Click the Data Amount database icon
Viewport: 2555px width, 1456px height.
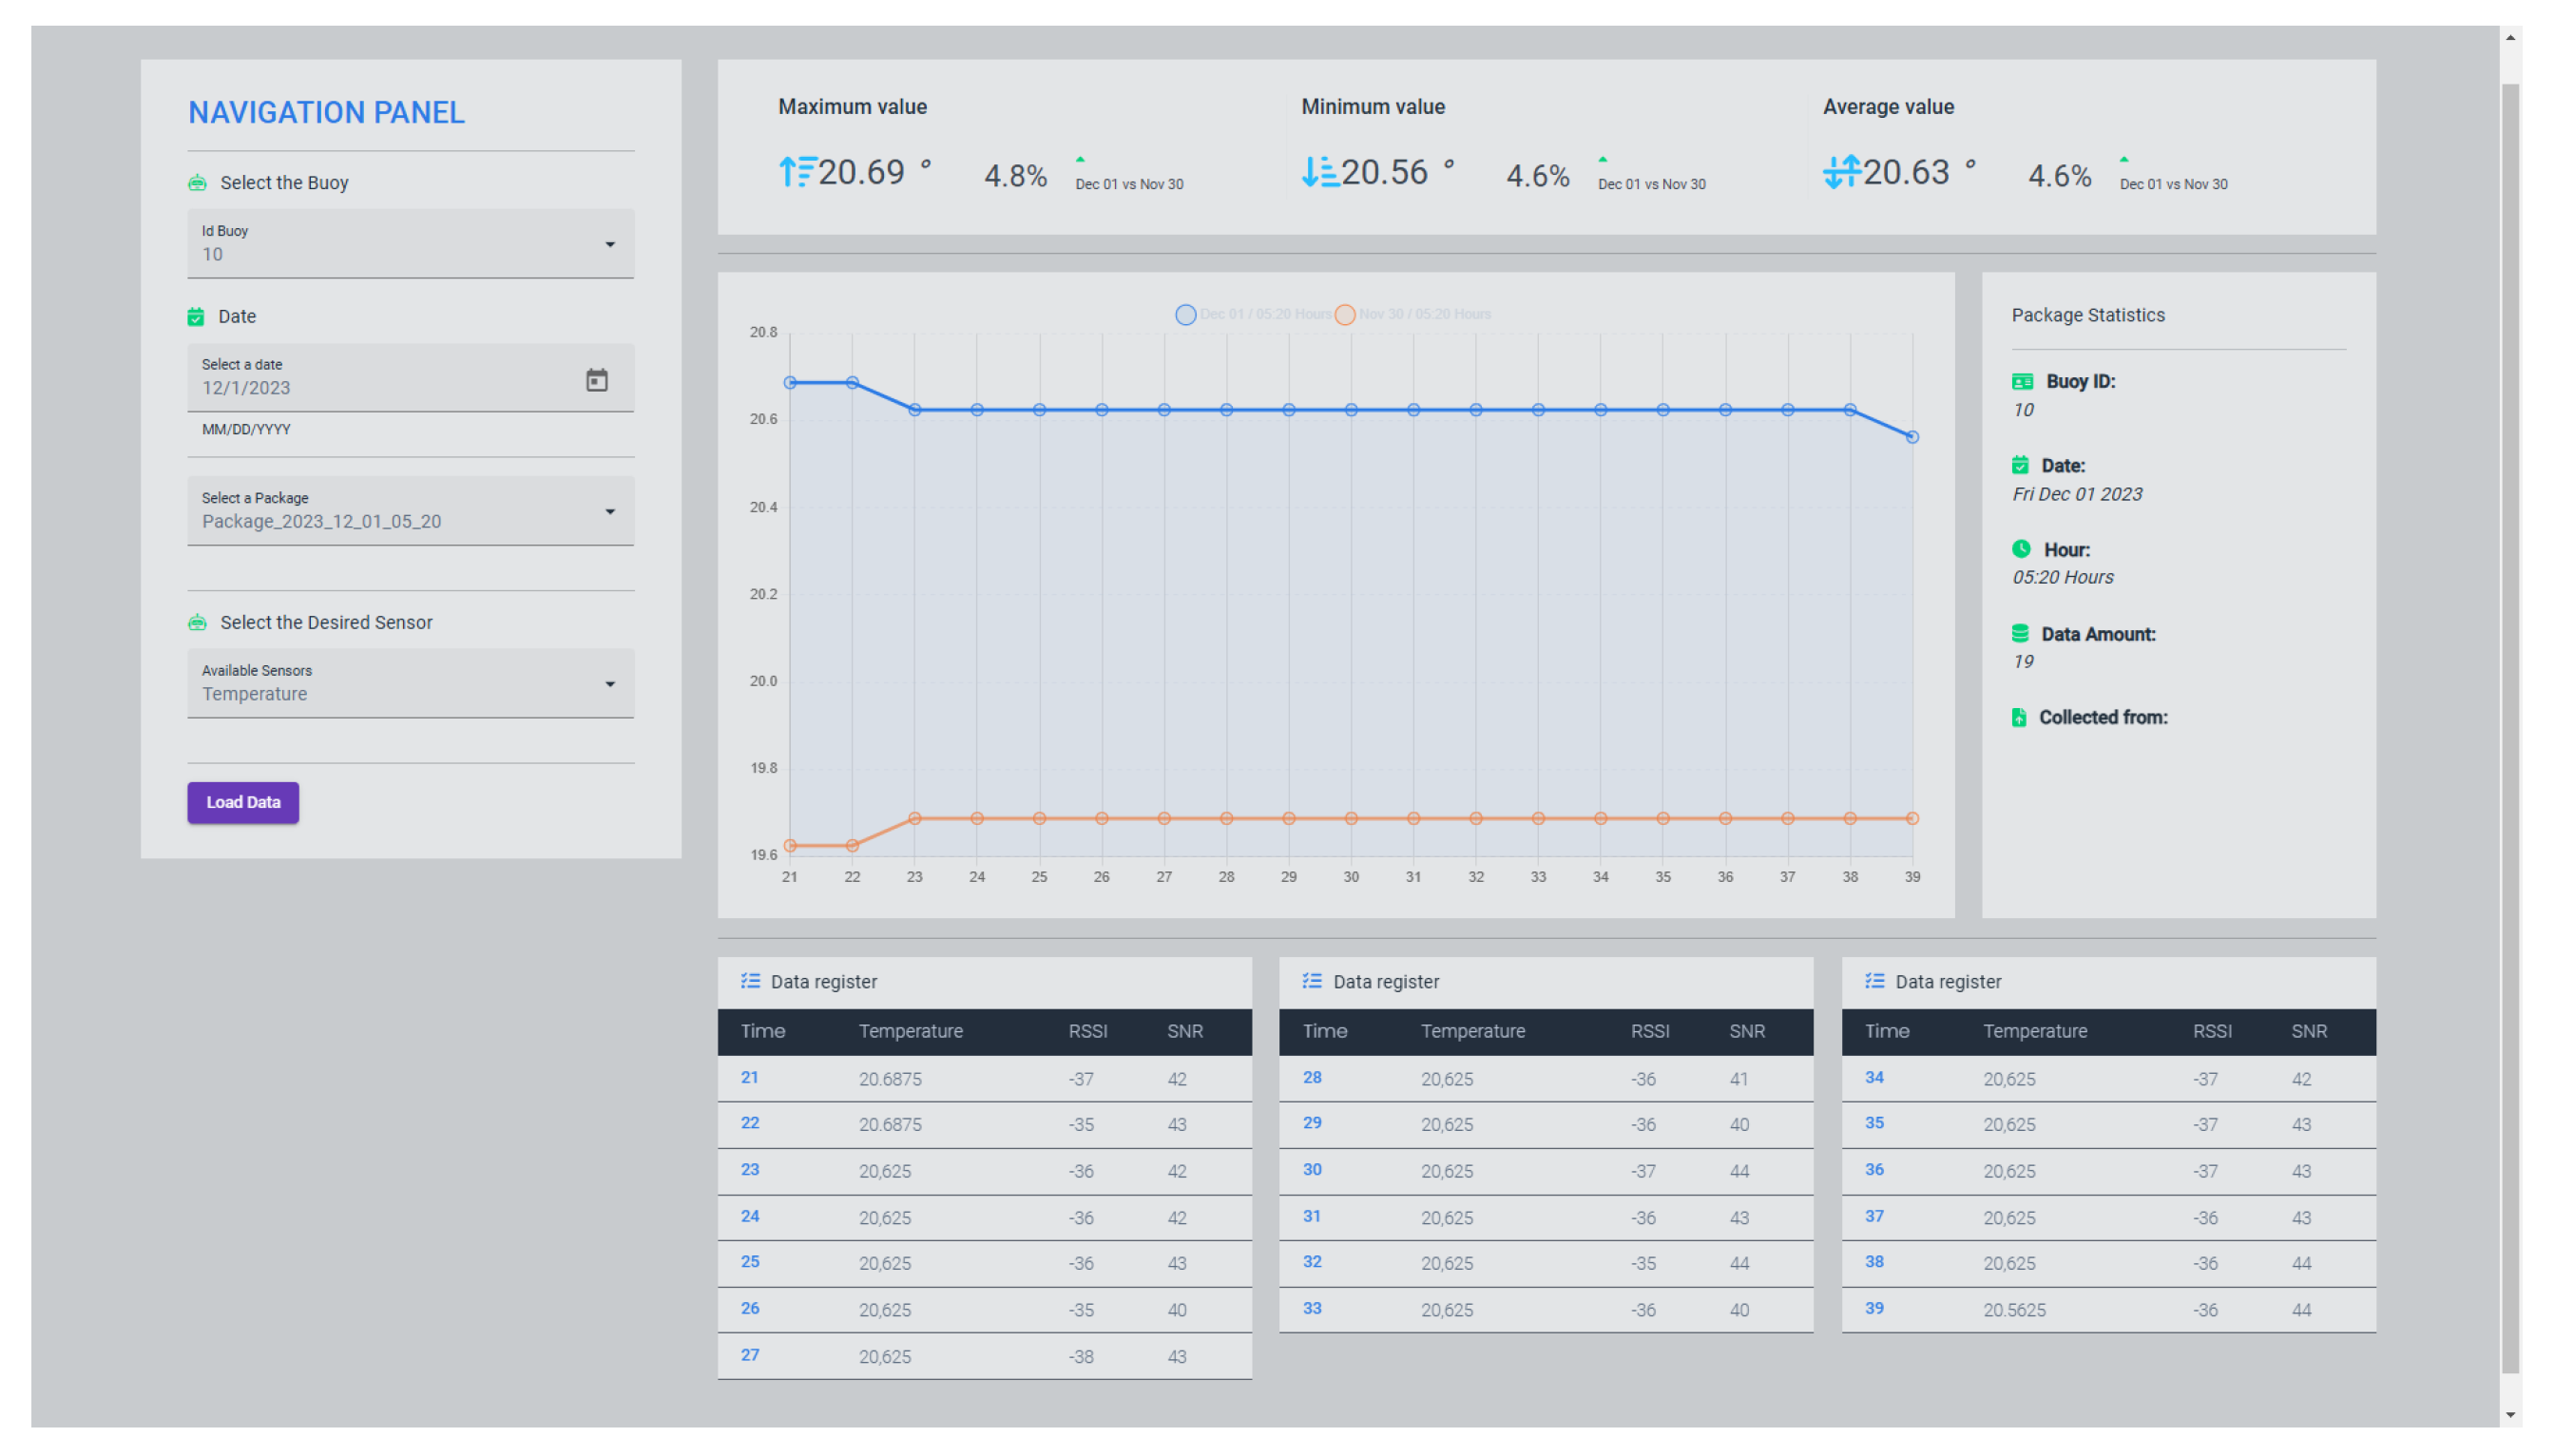2019,633
